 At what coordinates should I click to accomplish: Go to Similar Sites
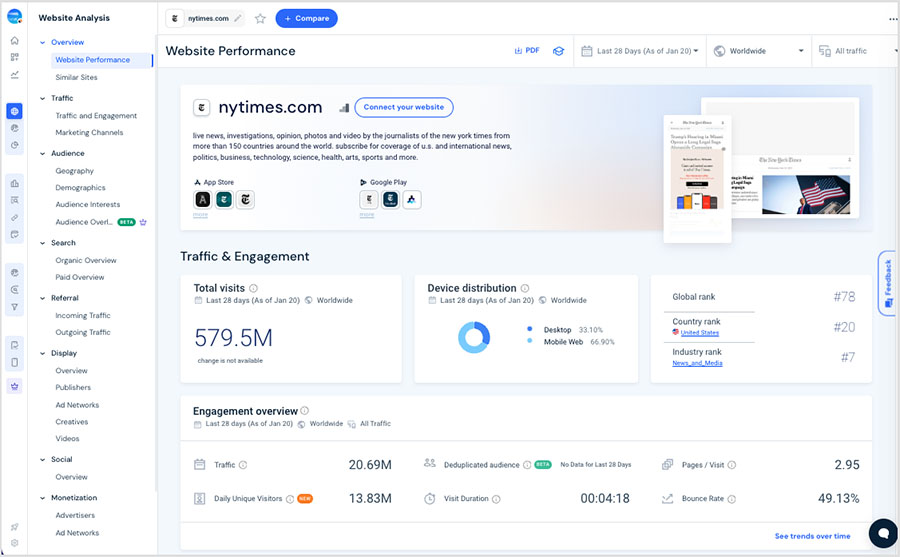76,77
